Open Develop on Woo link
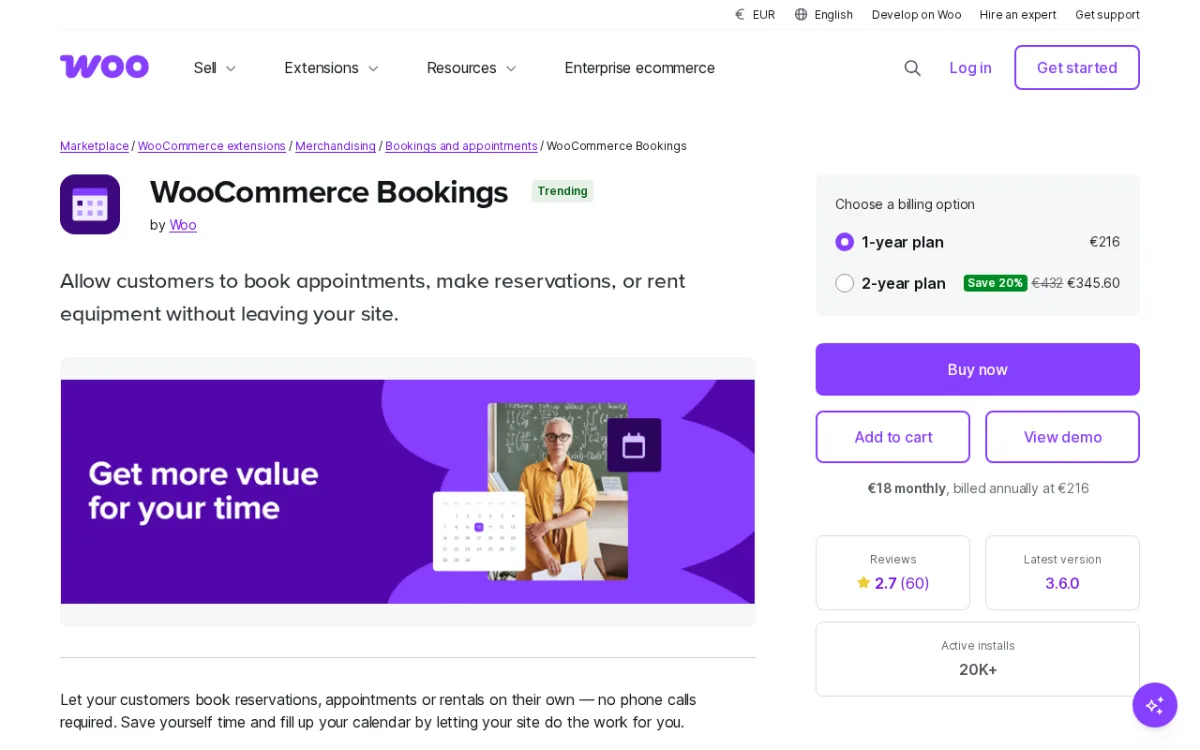The width and height of the screenshot is (1200, 750). coord(916,15)
